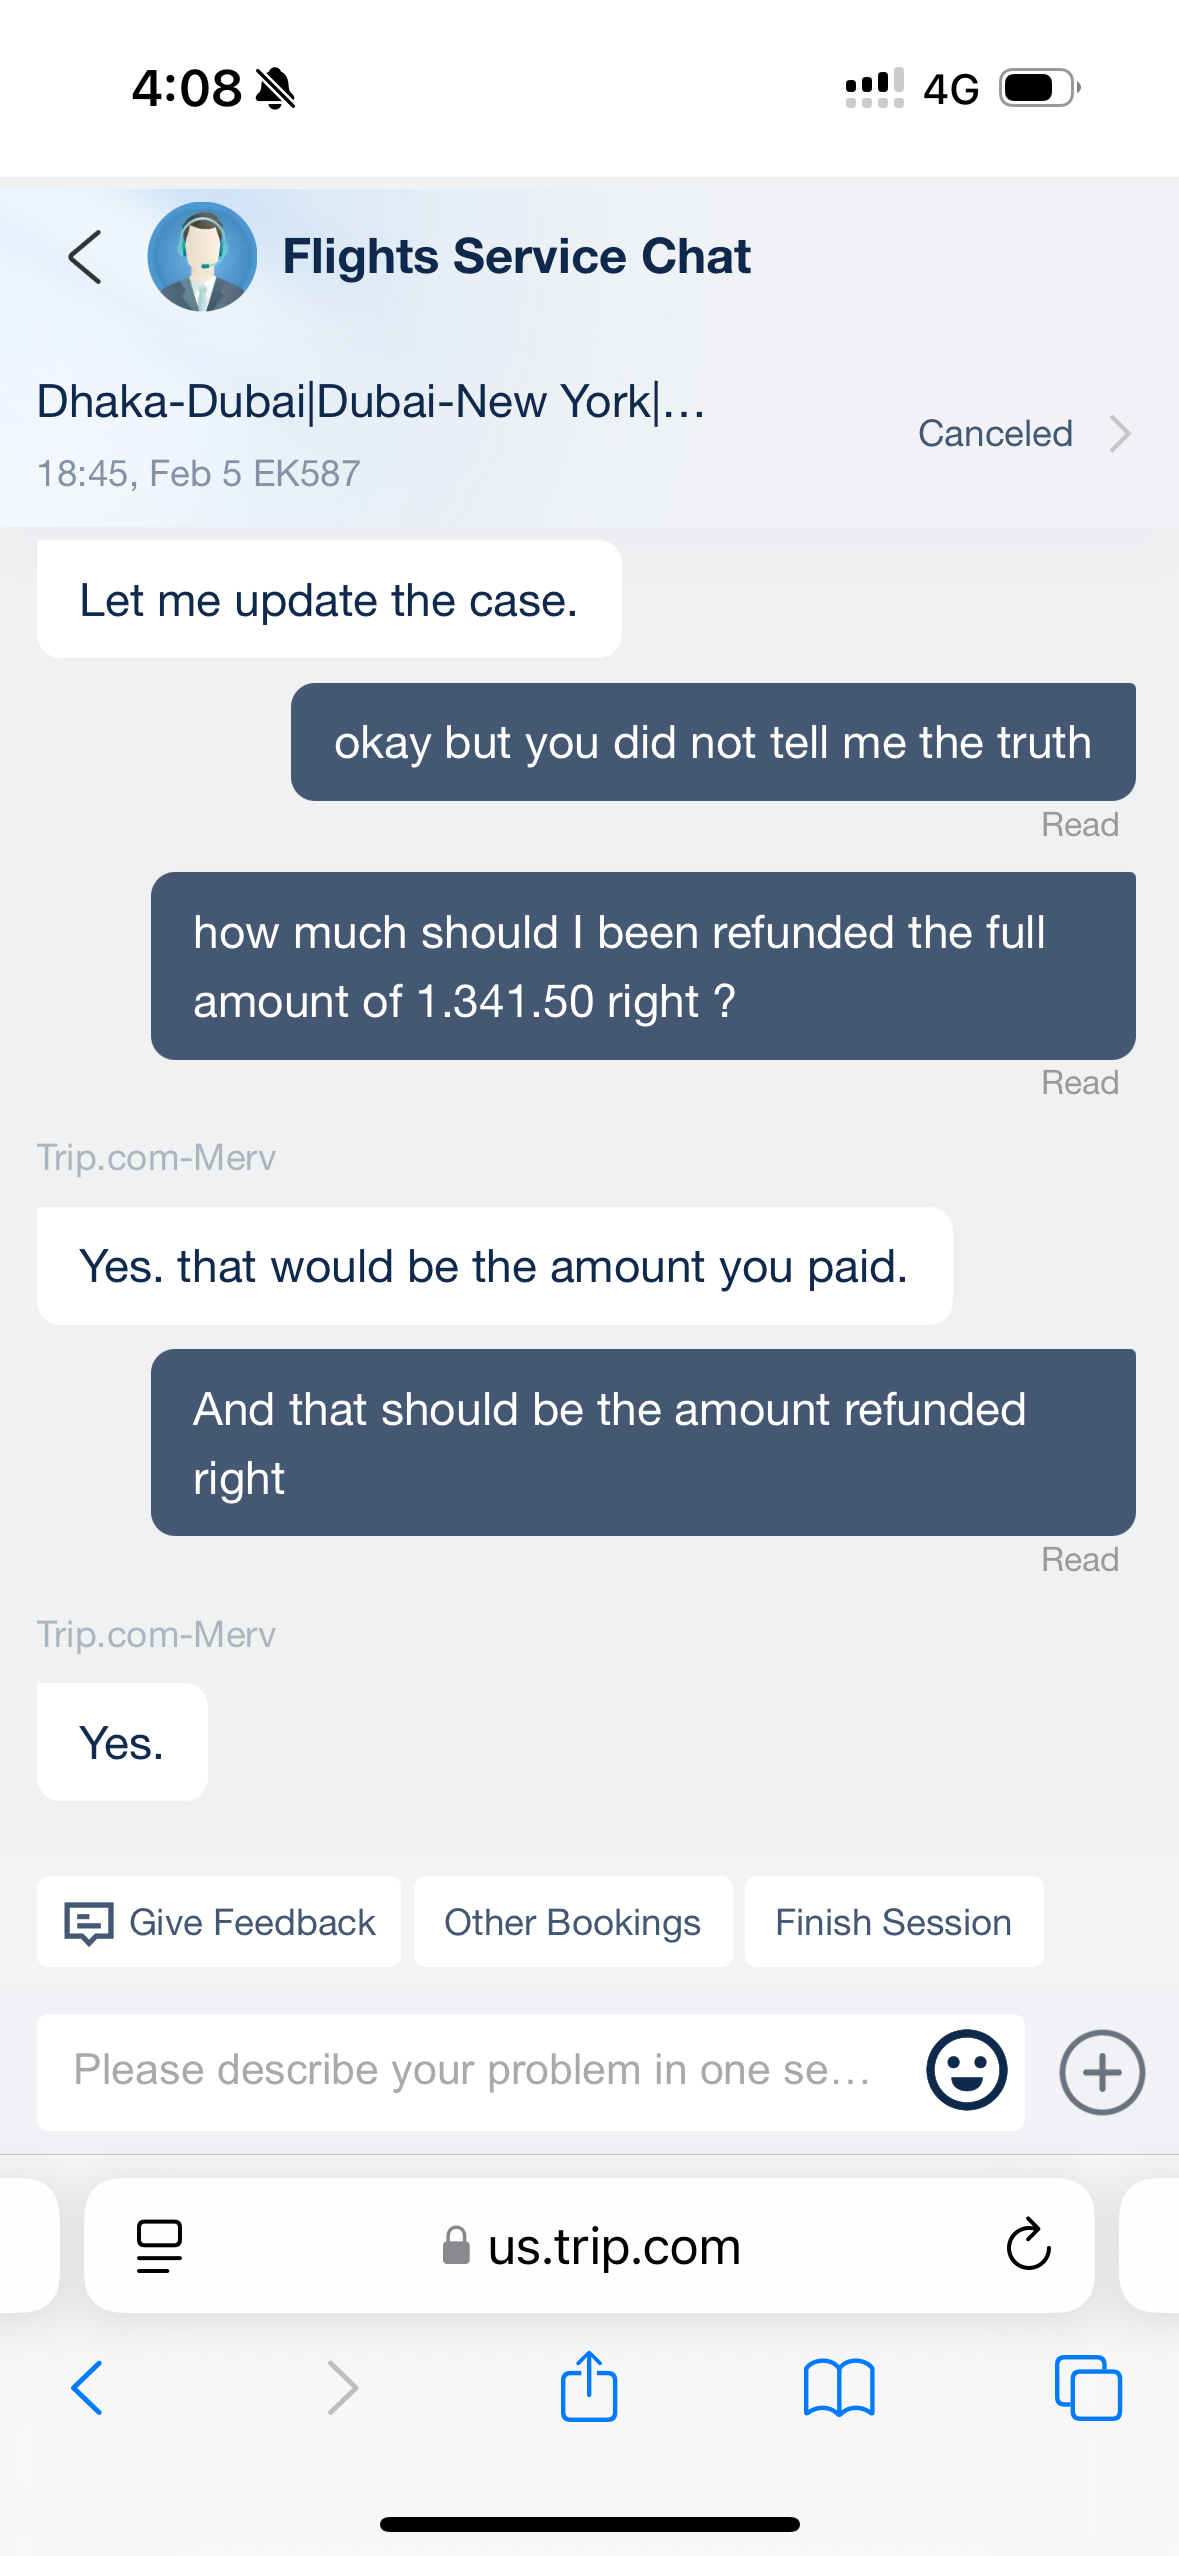1179x2556 pixels.
Task: Reload the us.trip.com page
Action: pyautogui.click(x=1028, y=2246)
